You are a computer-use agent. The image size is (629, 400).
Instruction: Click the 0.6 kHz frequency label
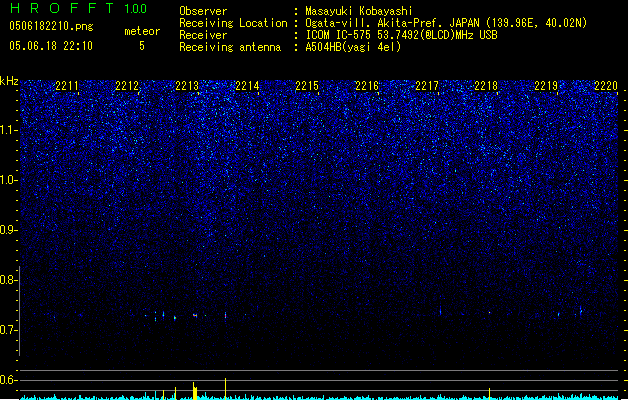tap(8, 380)
